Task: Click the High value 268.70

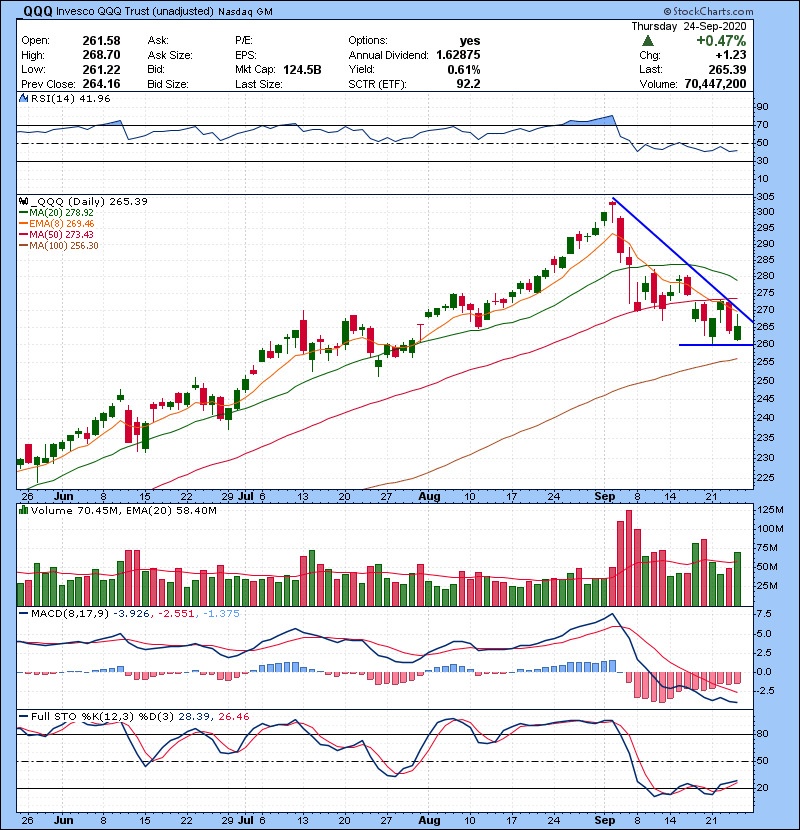Action: point(101,55)
